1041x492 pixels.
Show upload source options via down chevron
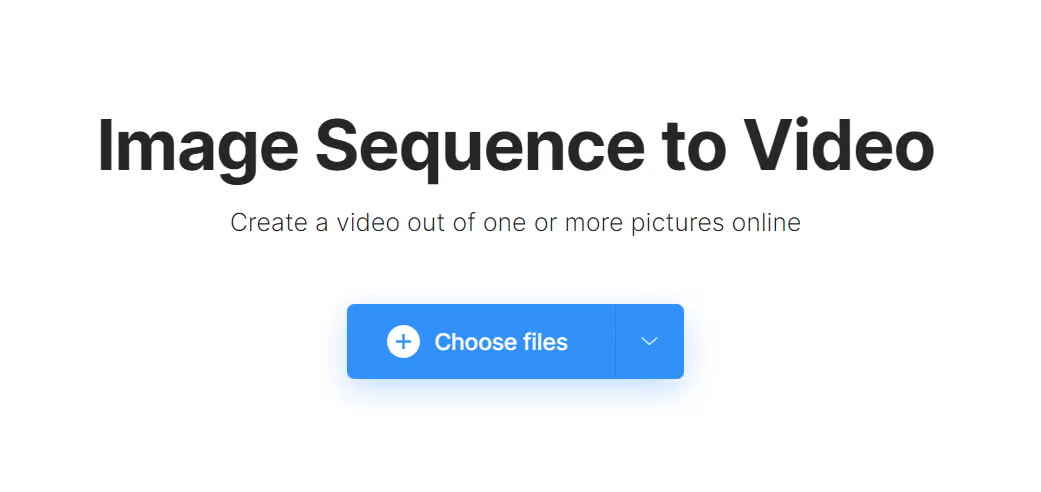(649, 341)
